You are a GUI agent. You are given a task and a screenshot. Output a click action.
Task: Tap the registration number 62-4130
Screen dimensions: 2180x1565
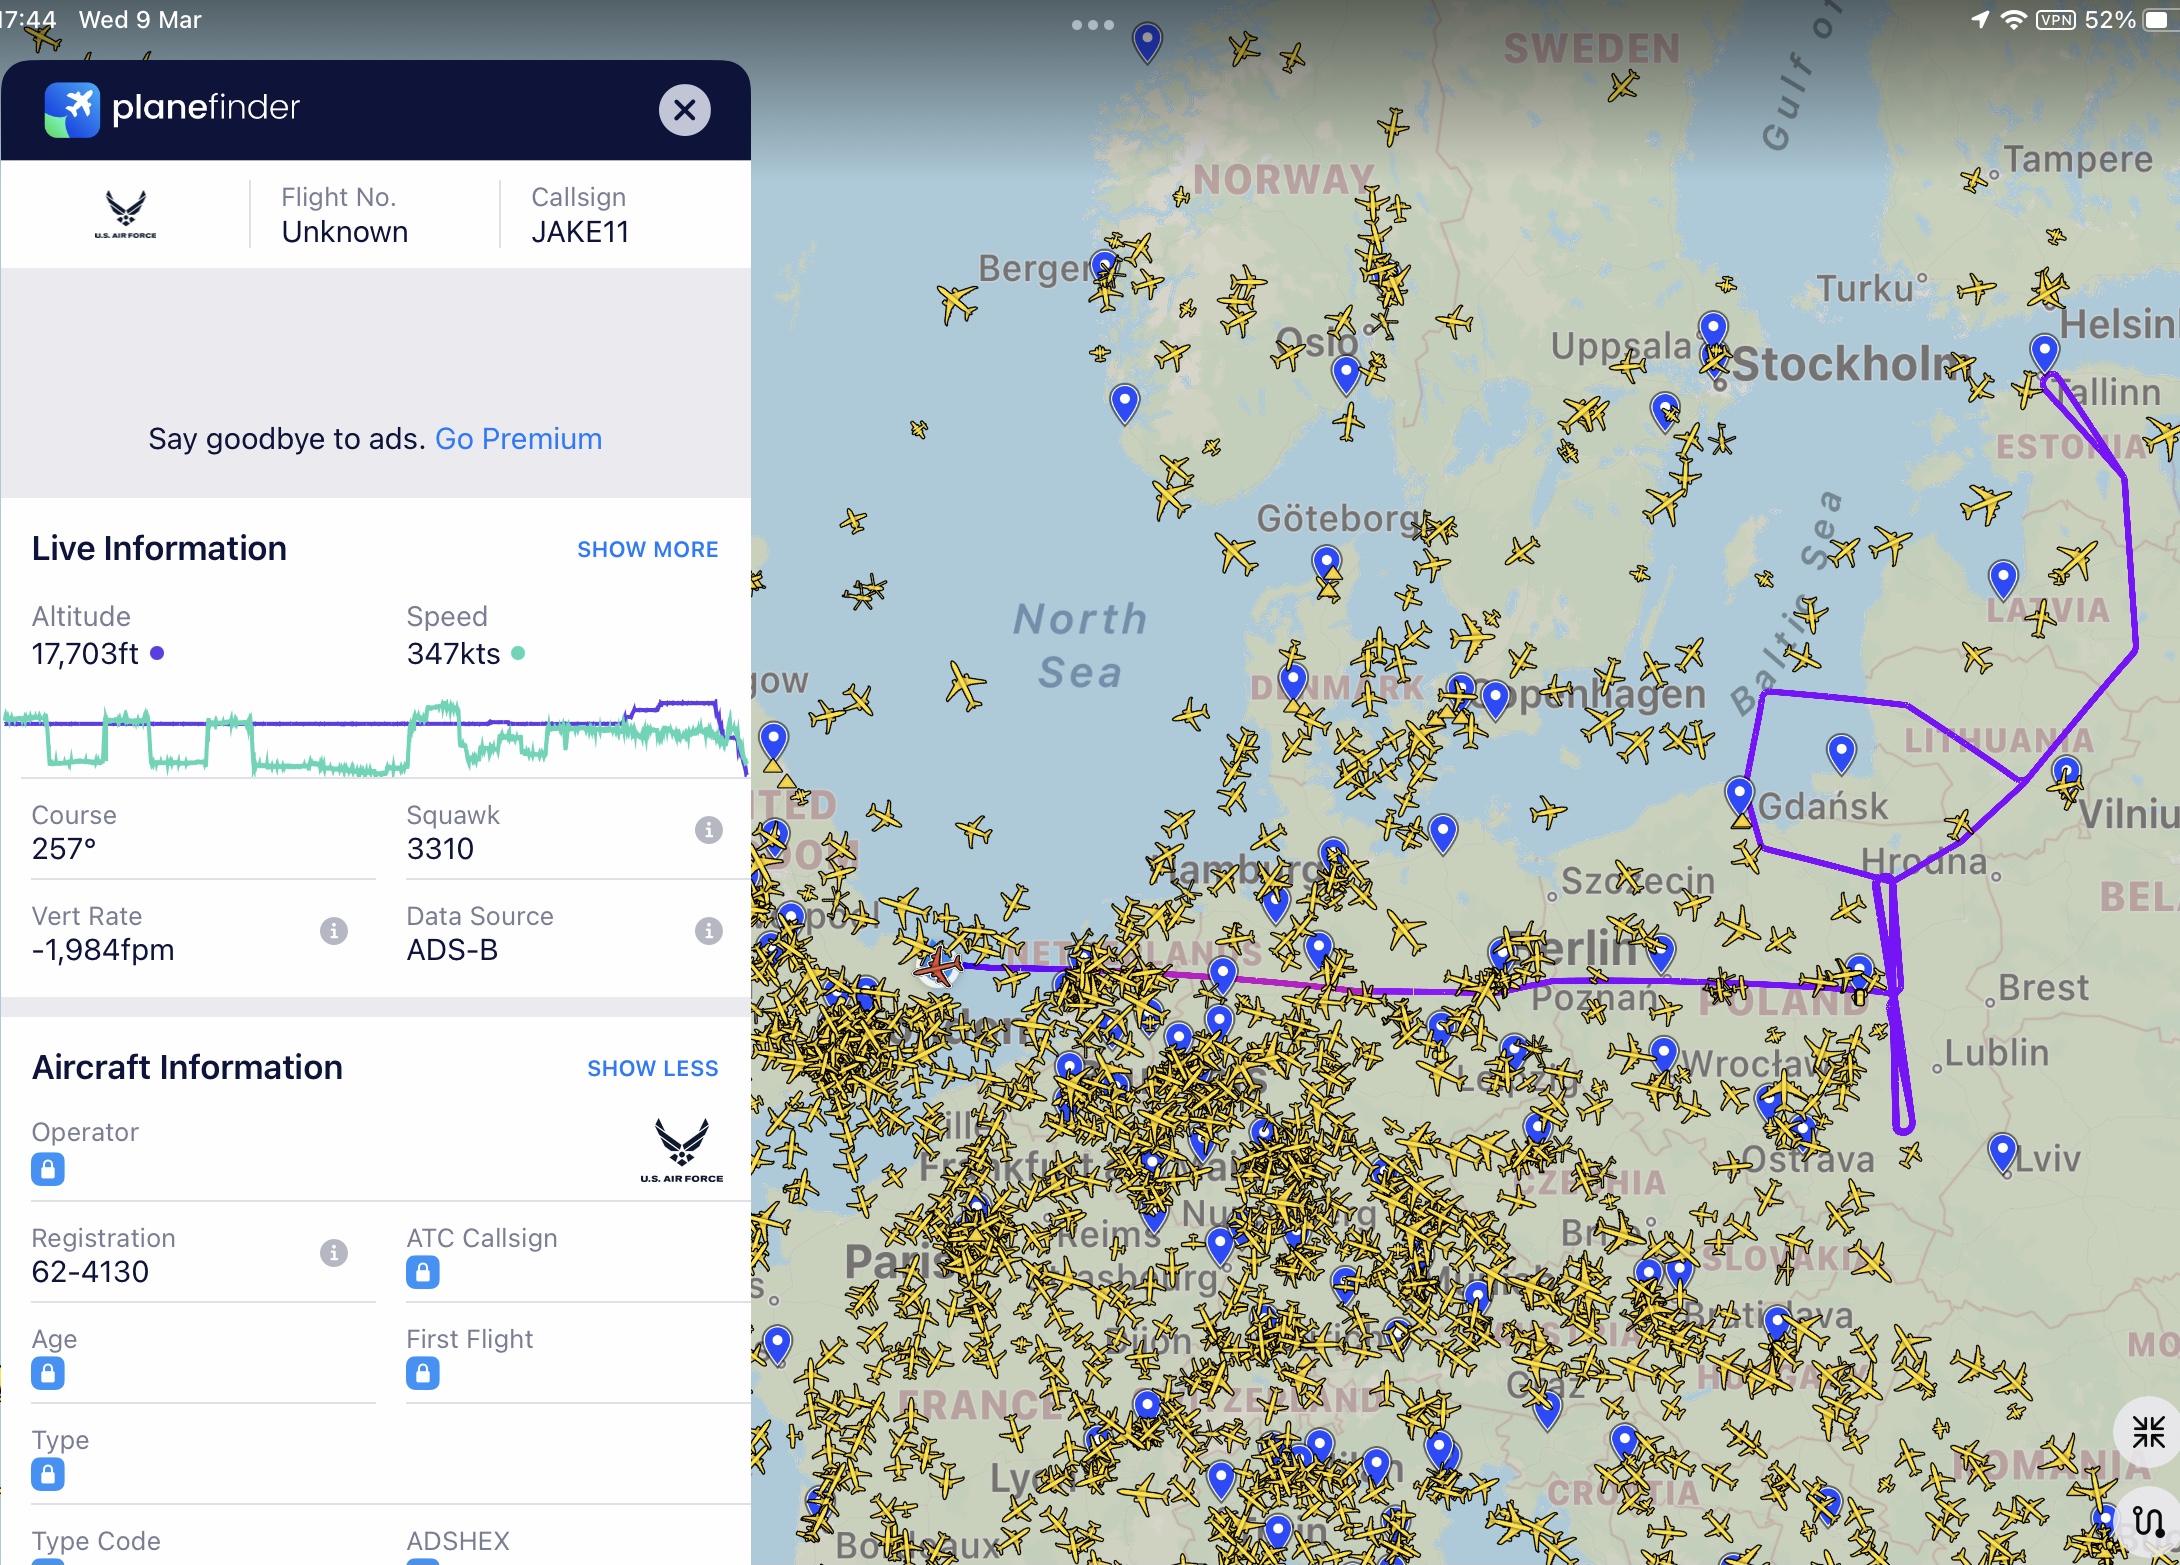pyautogui.click(x=90, y=1271)
